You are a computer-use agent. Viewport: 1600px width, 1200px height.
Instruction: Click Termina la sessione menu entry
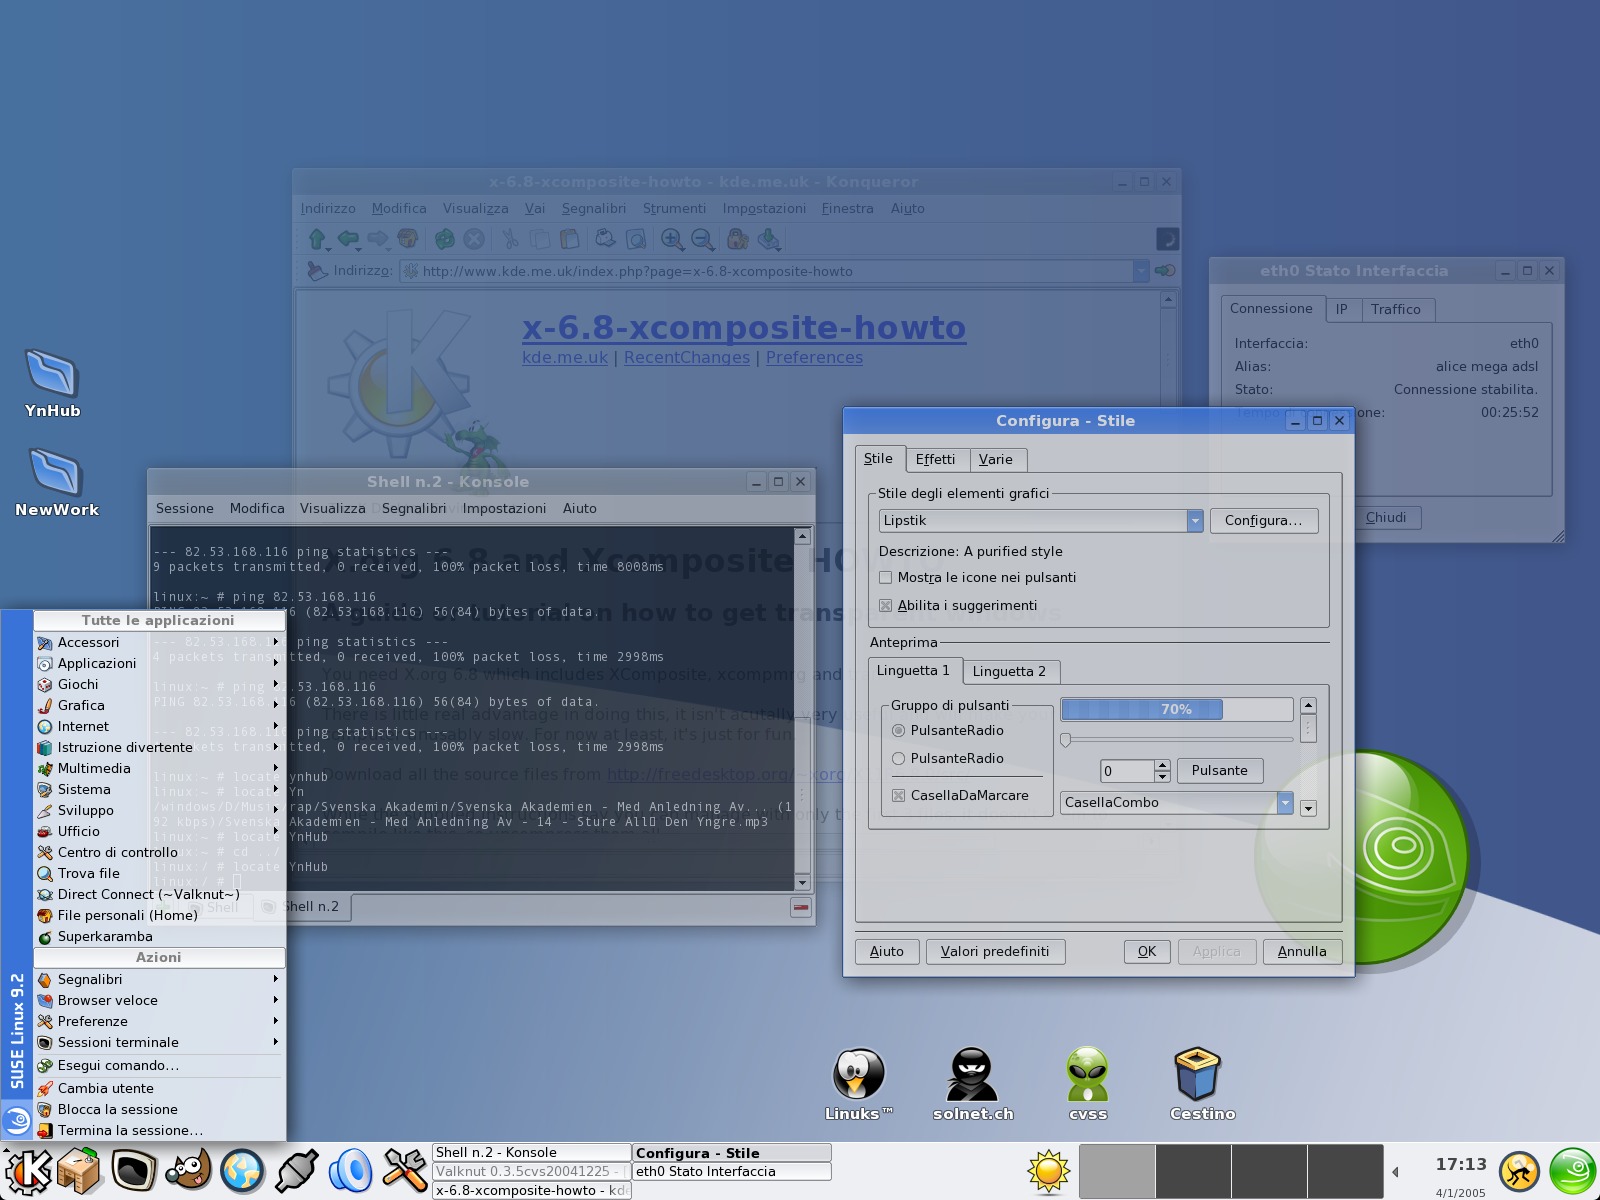coord(160,1130)
